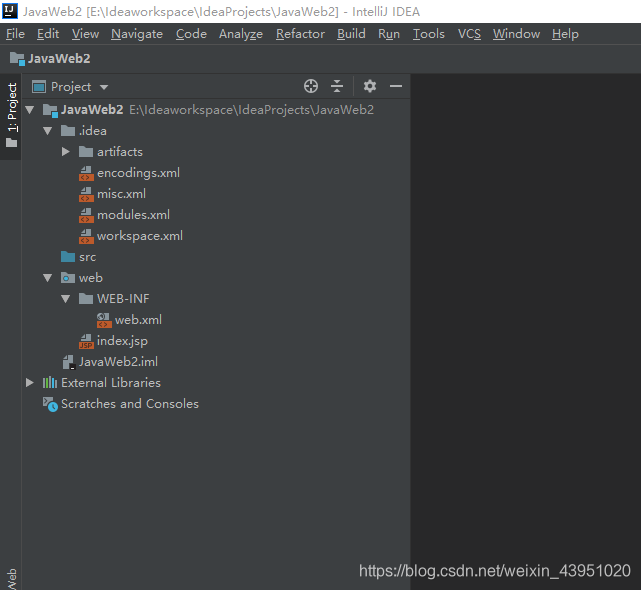Click the encodings.xml file icon
The width and height of the screenshot is (641, 590).
[86, 173]
